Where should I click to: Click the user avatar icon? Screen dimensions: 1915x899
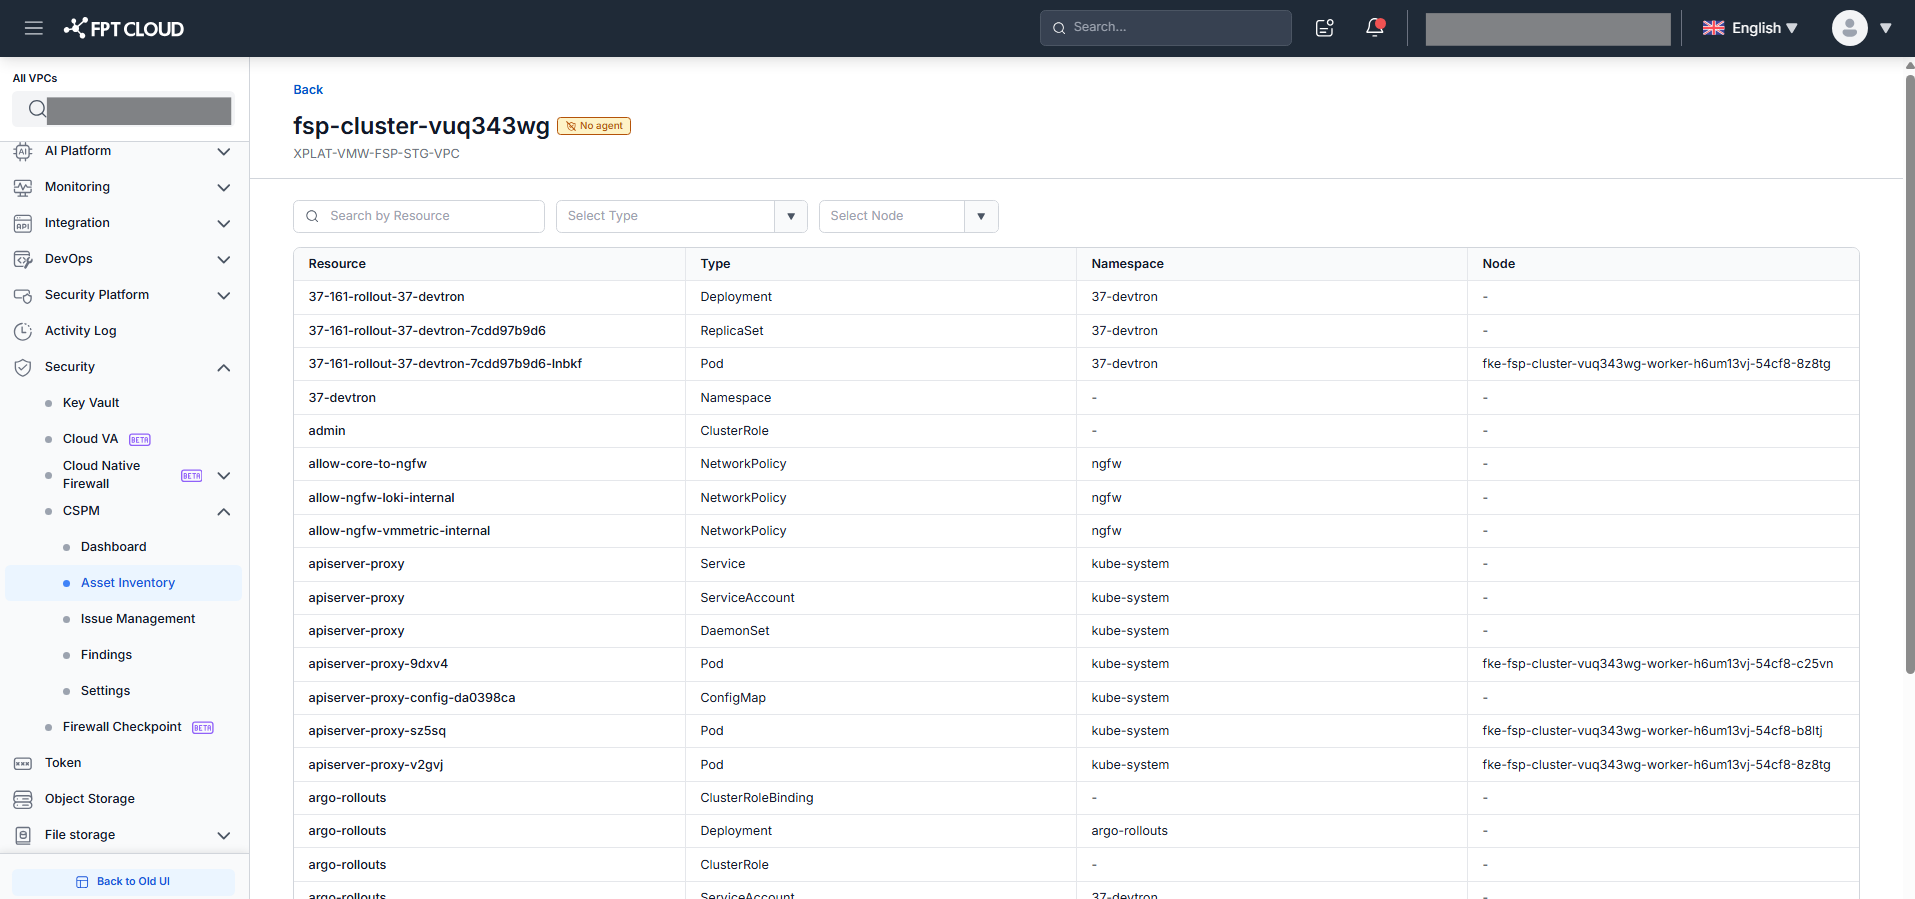(1849, 28)
